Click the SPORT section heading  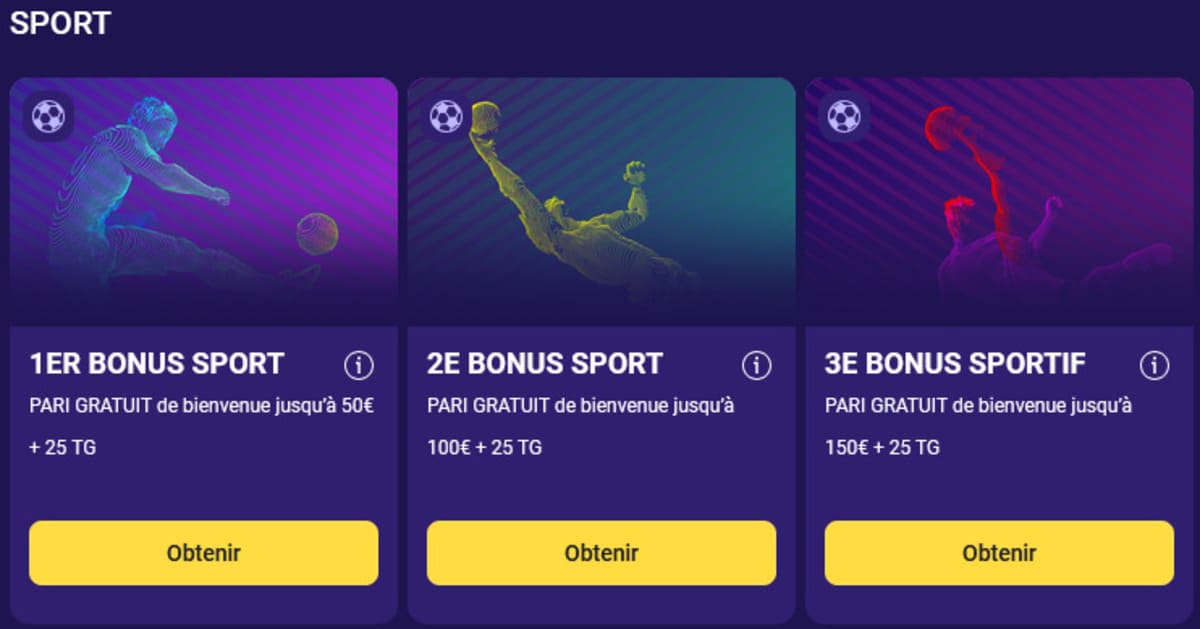coord(60,20)
